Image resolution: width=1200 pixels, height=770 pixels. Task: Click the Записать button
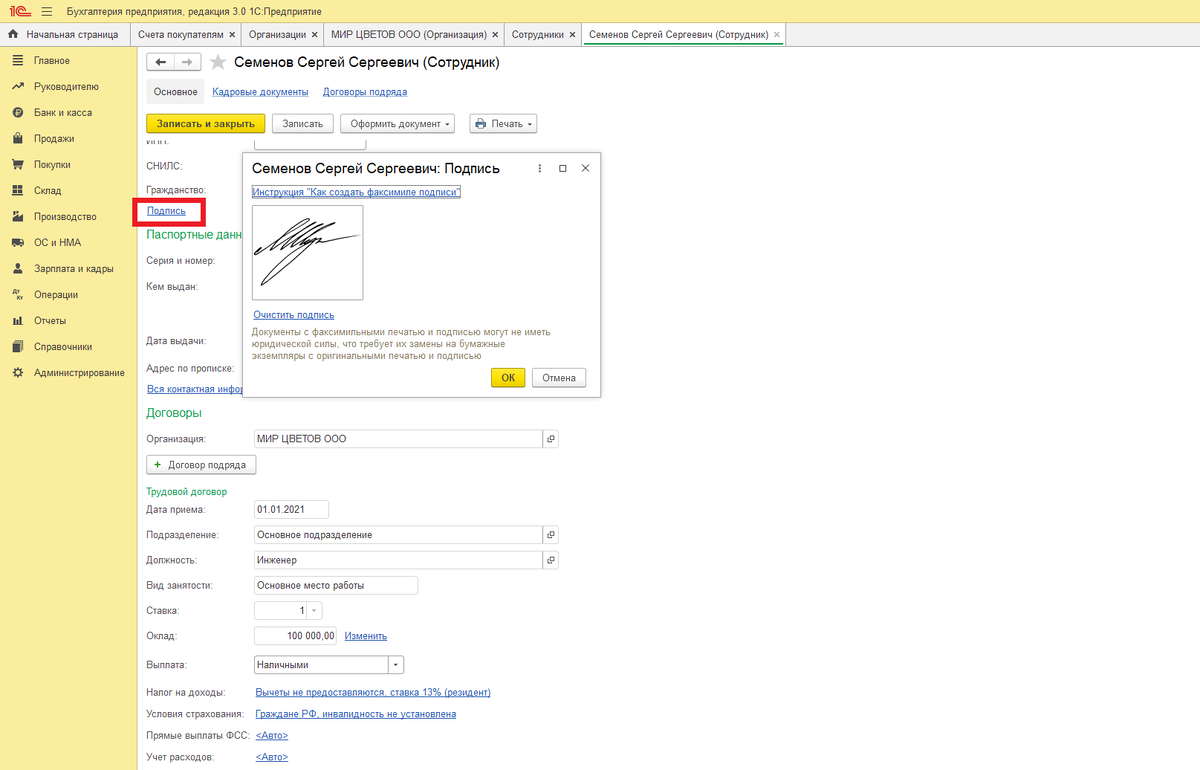pos(302,124)
